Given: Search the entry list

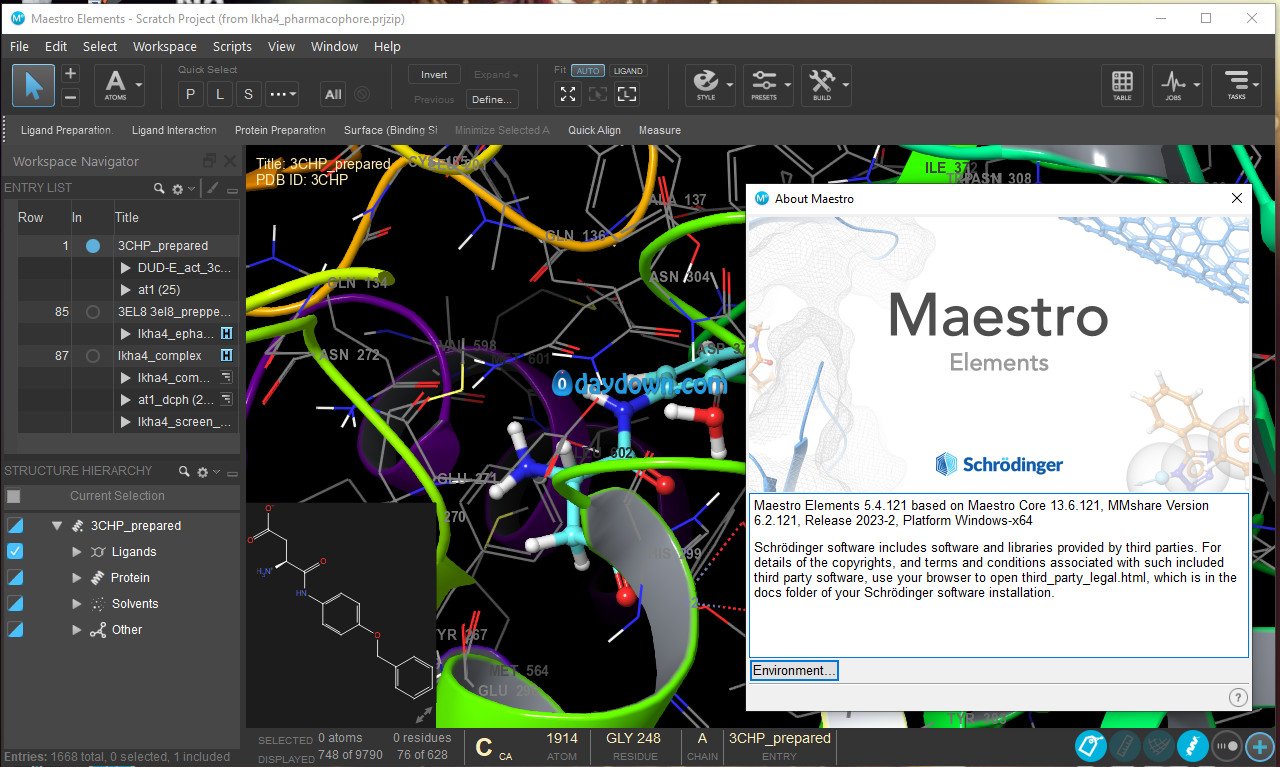Looking at the screenshot, I should [x=159, y=188].
